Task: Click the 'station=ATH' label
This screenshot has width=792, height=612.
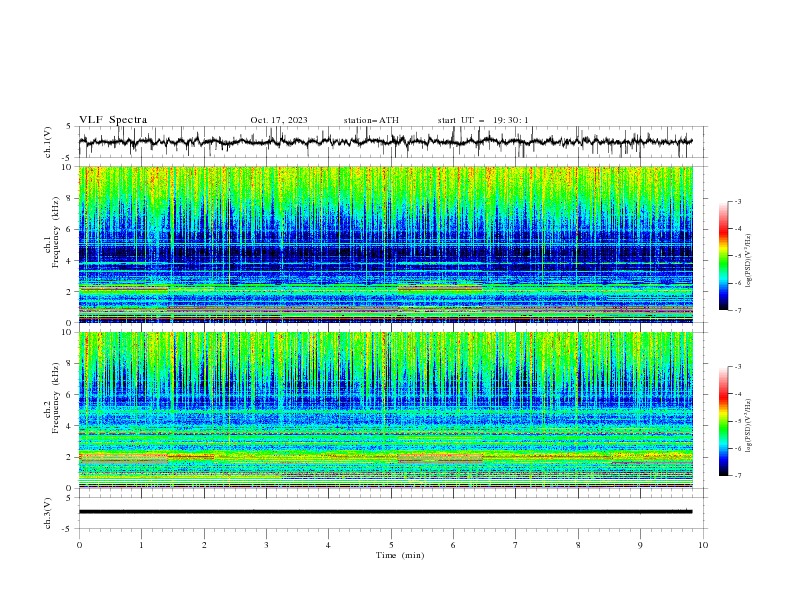Action: coord(371,120)
